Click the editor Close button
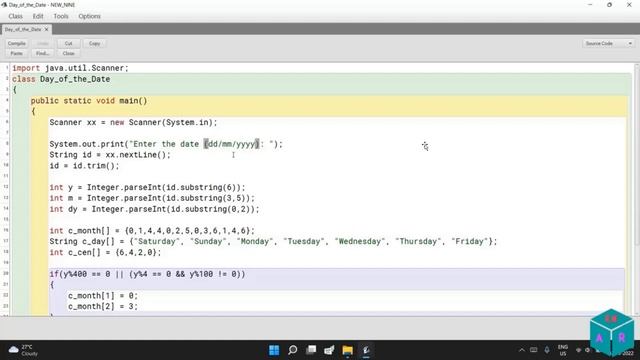This screenshot has width=640, height=360. click(x=69, y=53)
